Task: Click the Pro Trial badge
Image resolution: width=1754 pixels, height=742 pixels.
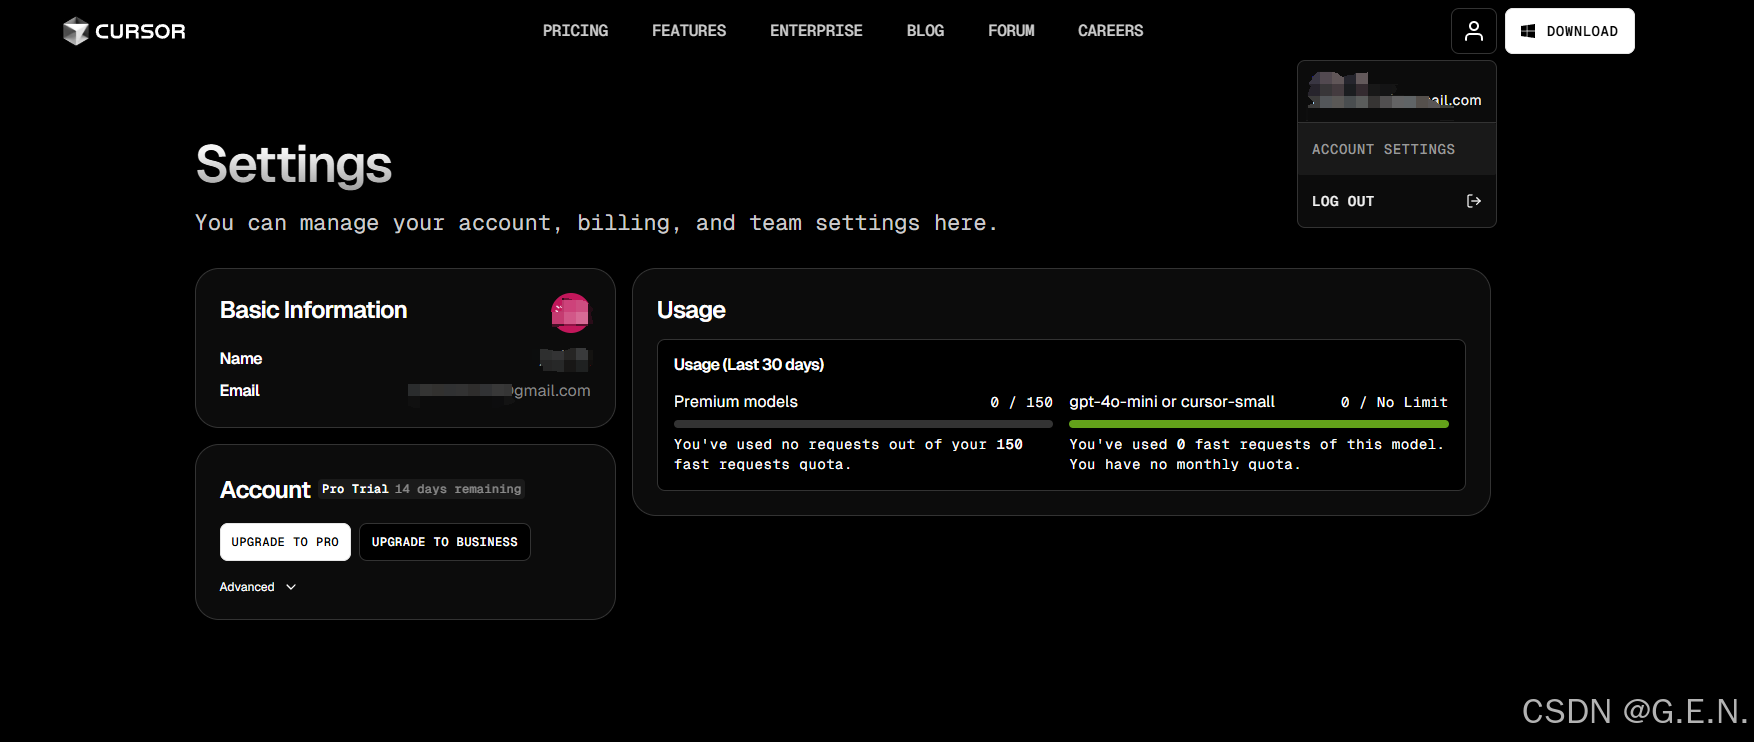Action: tap(355, 489)
